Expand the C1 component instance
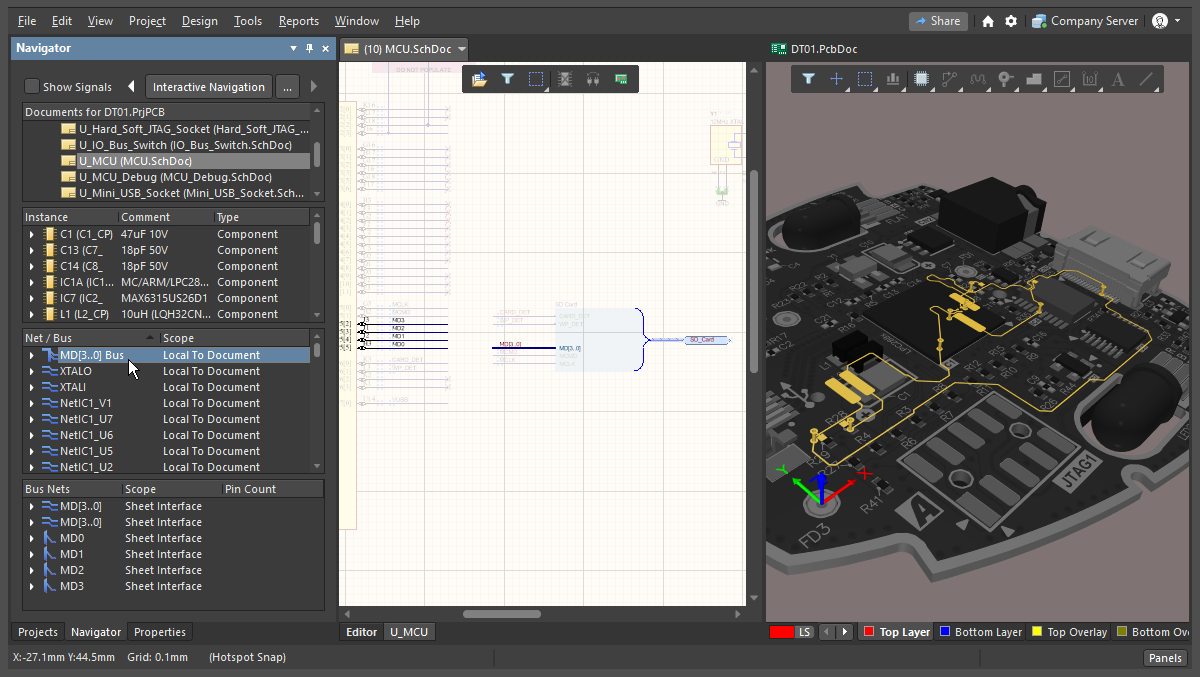Image resolution: width=1200 pixels, height=677 pixels. (31, 234)
